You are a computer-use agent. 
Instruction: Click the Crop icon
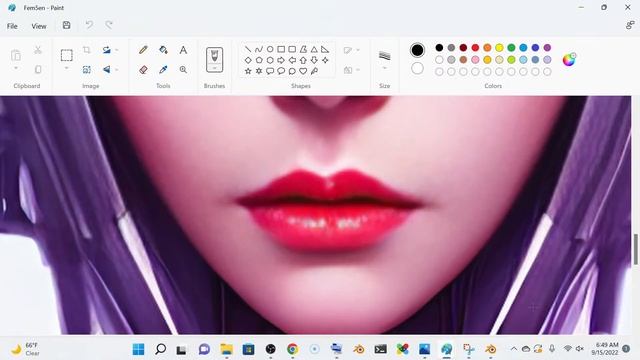pos(87,50)
